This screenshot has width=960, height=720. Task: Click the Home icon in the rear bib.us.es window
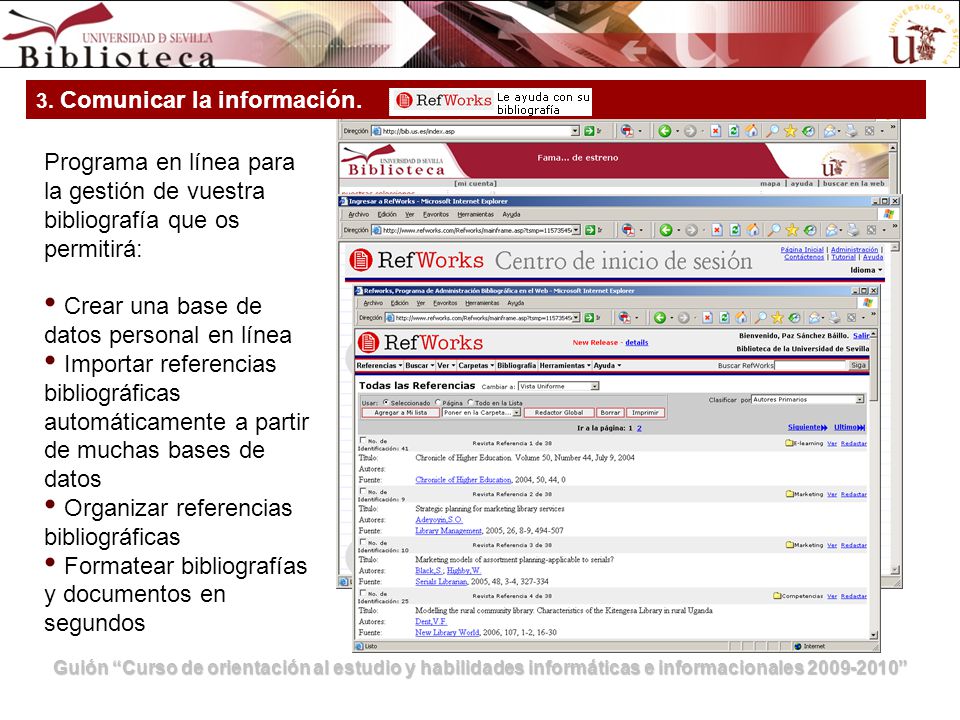click(751, 131)
